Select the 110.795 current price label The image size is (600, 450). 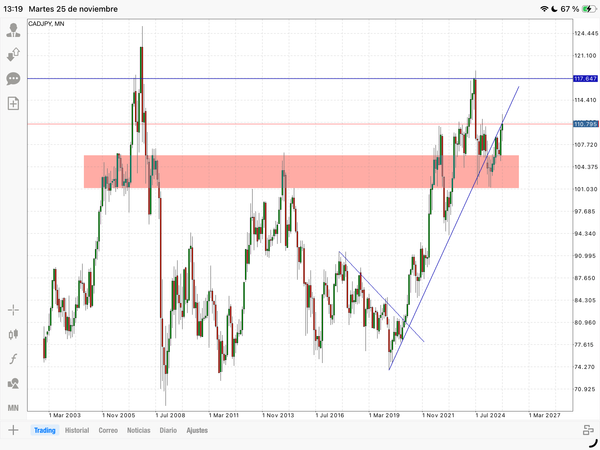pyautogui.click(x=585, y=124)
